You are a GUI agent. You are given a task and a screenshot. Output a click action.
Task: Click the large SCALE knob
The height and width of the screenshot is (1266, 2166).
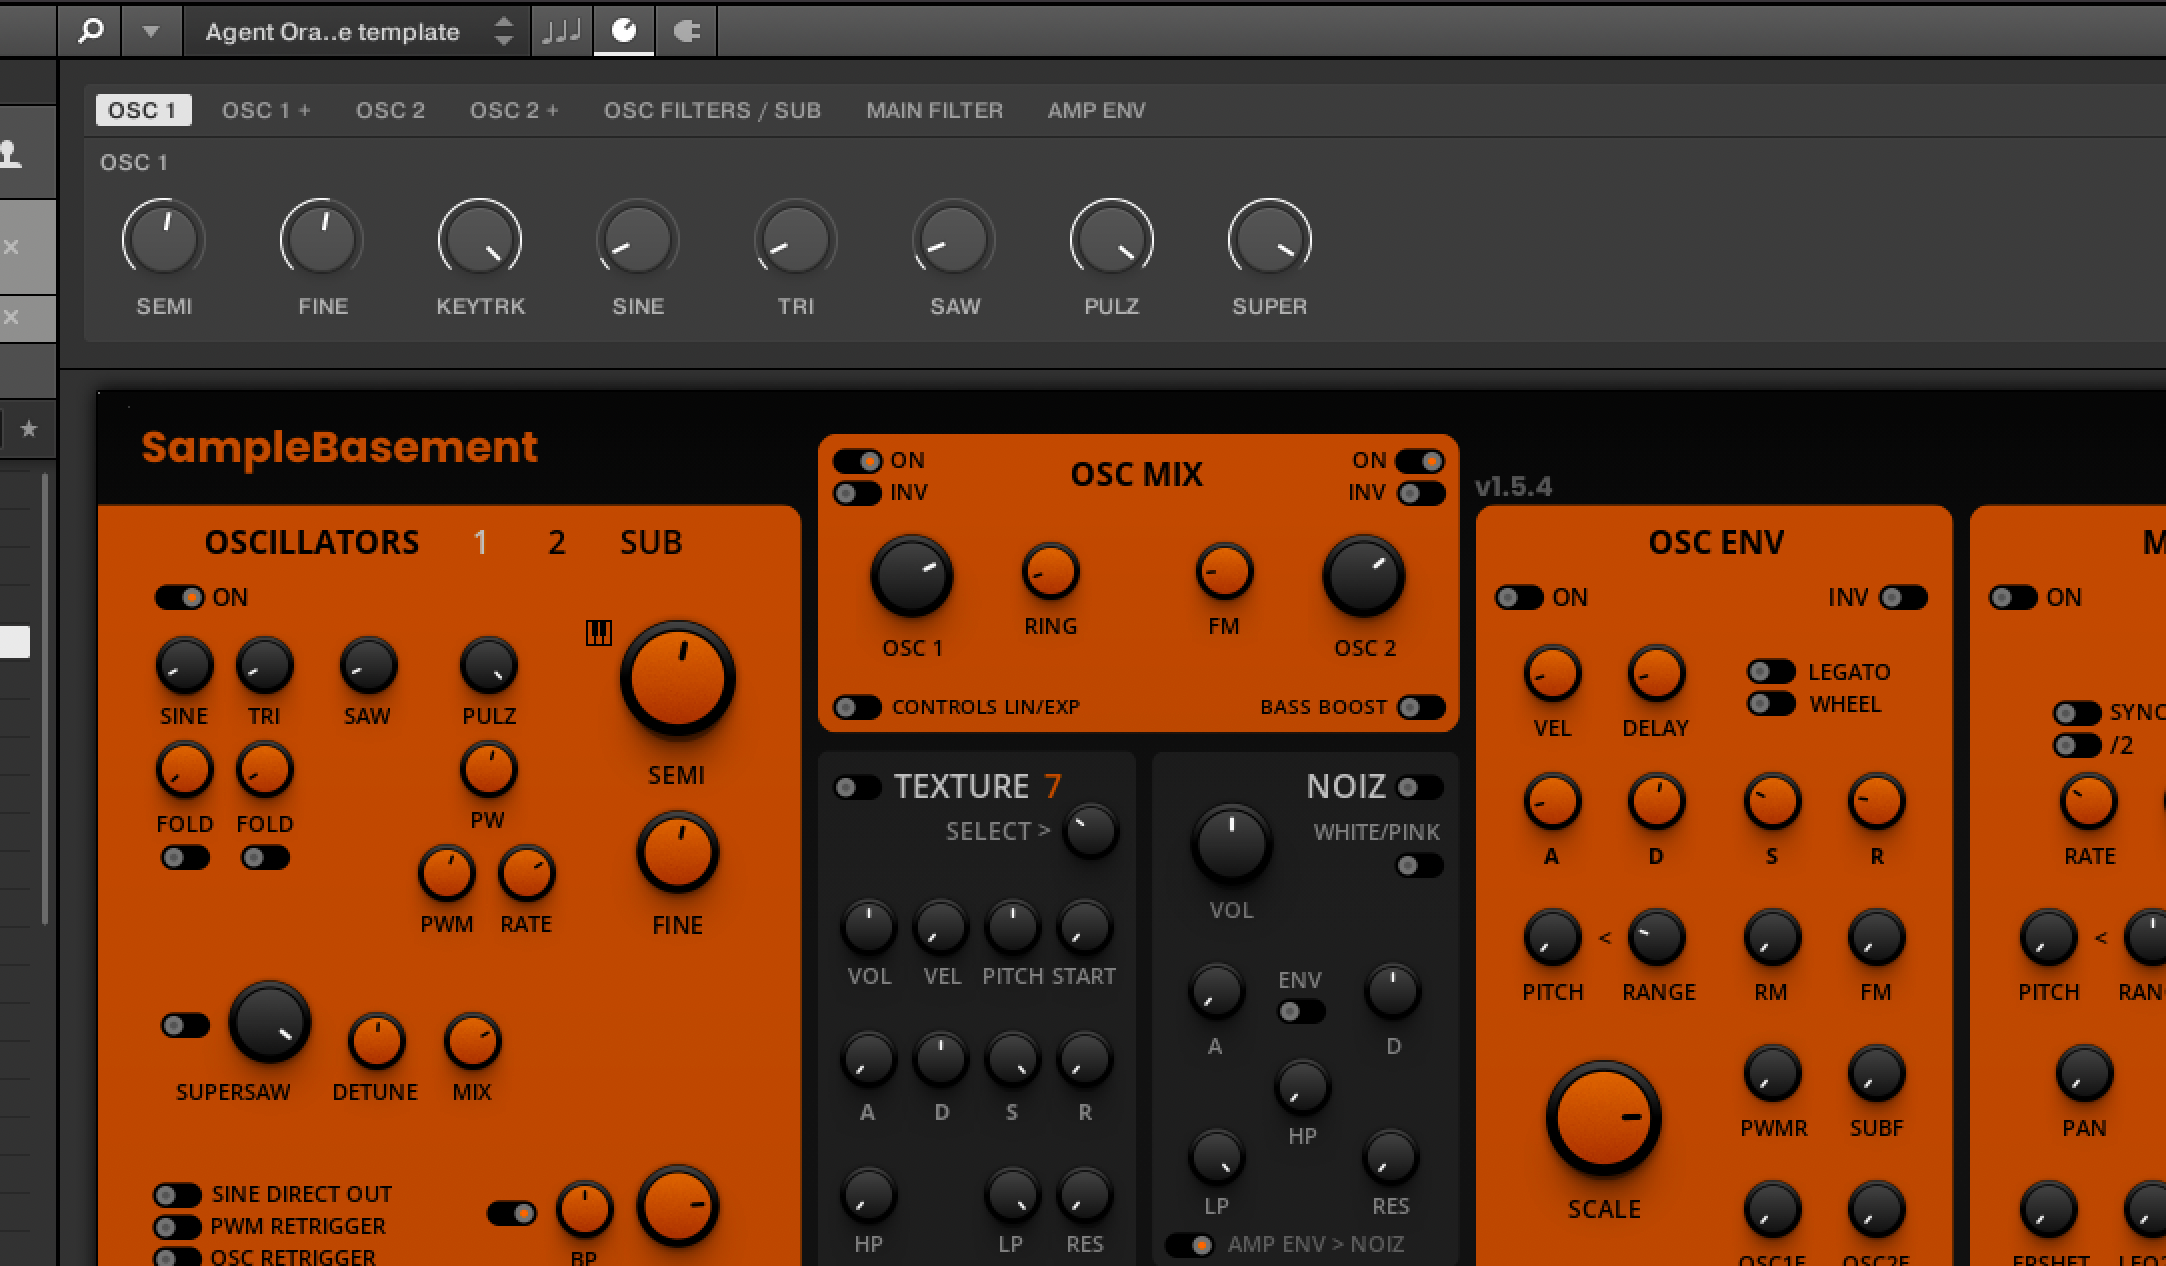pyautogui.click(x=1603, y=1118)
